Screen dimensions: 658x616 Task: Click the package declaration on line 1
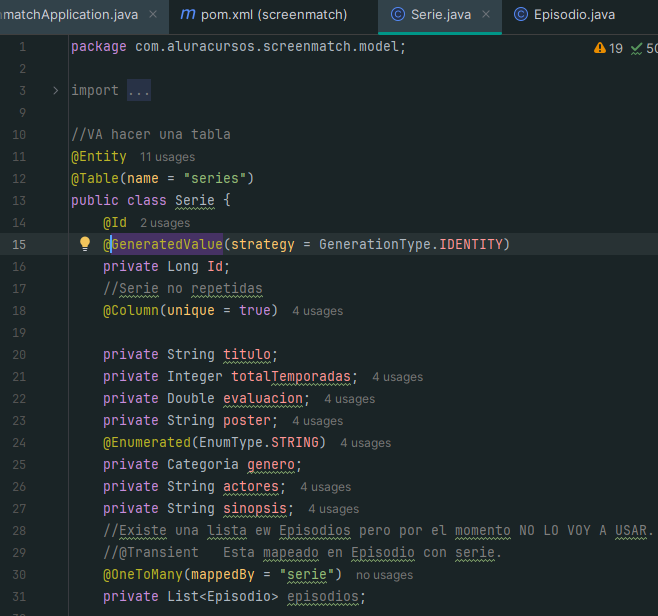pos(238,47)
